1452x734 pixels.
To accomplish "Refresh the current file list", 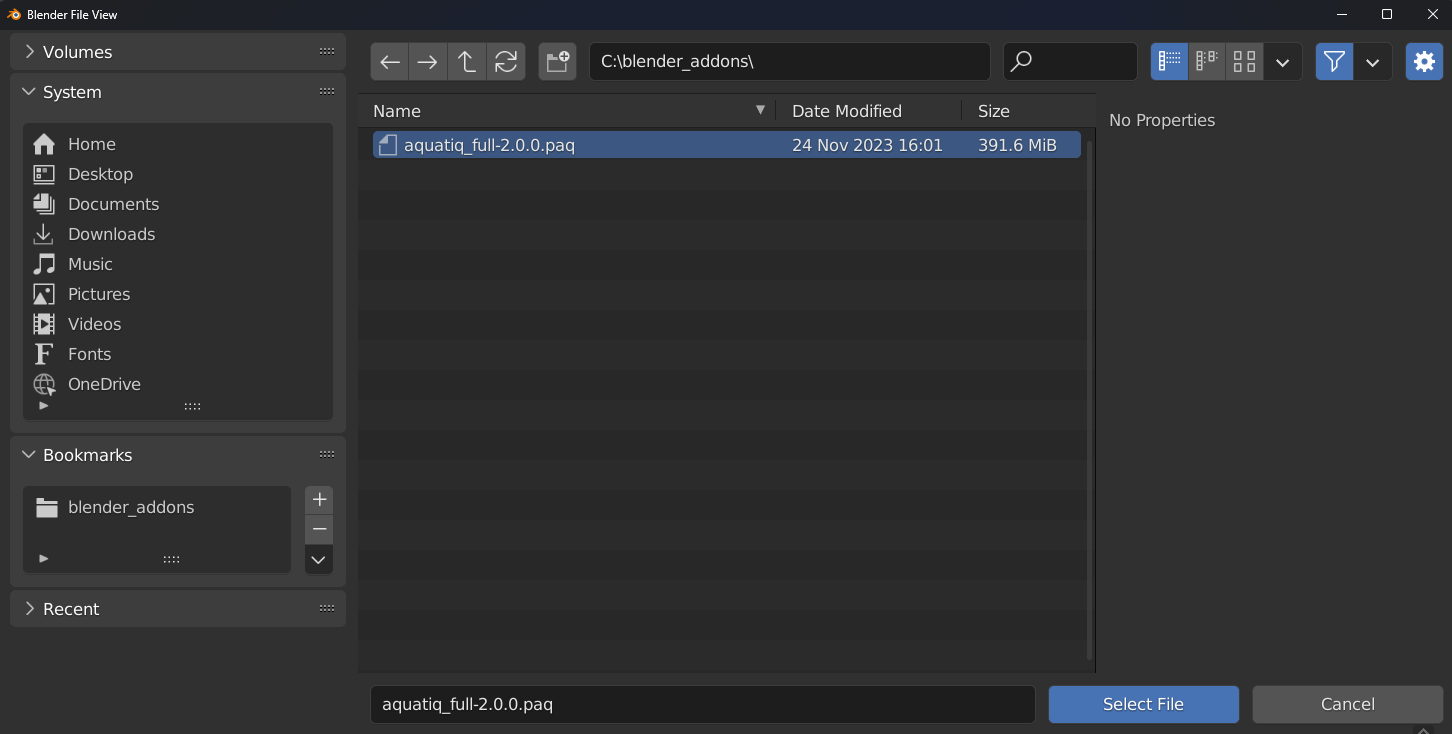I will [506, 61].
